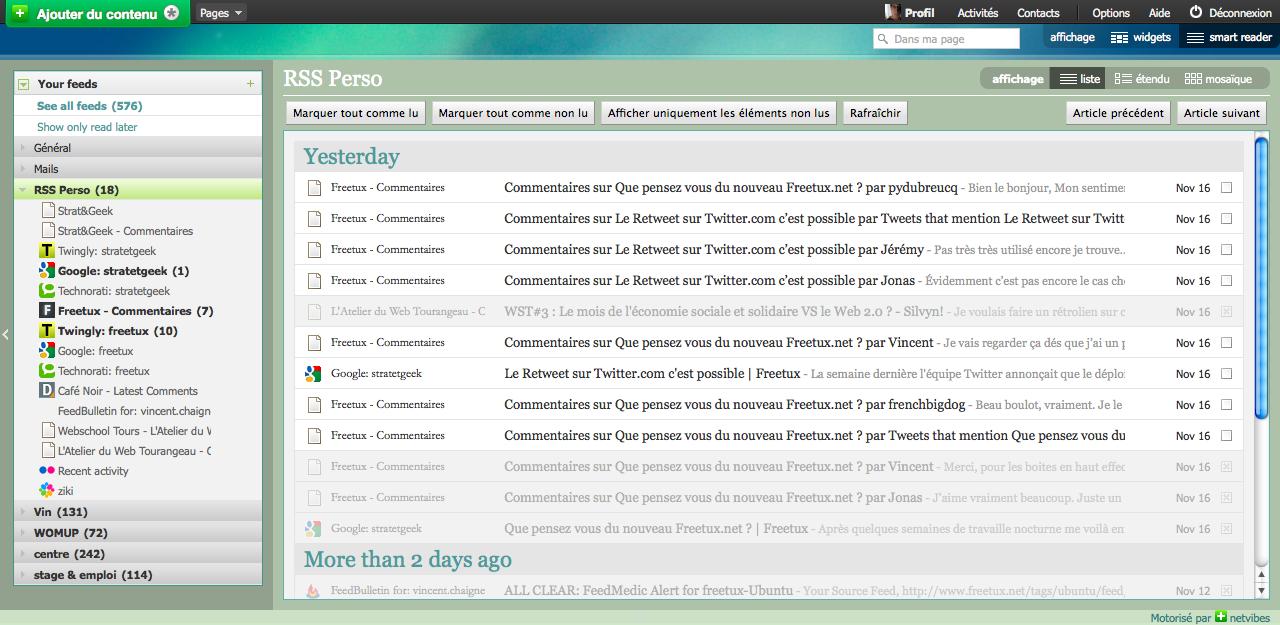Click the netvibes logo in the footer
Viewport: 1280px width, 625px height.
pos(1220,617)
